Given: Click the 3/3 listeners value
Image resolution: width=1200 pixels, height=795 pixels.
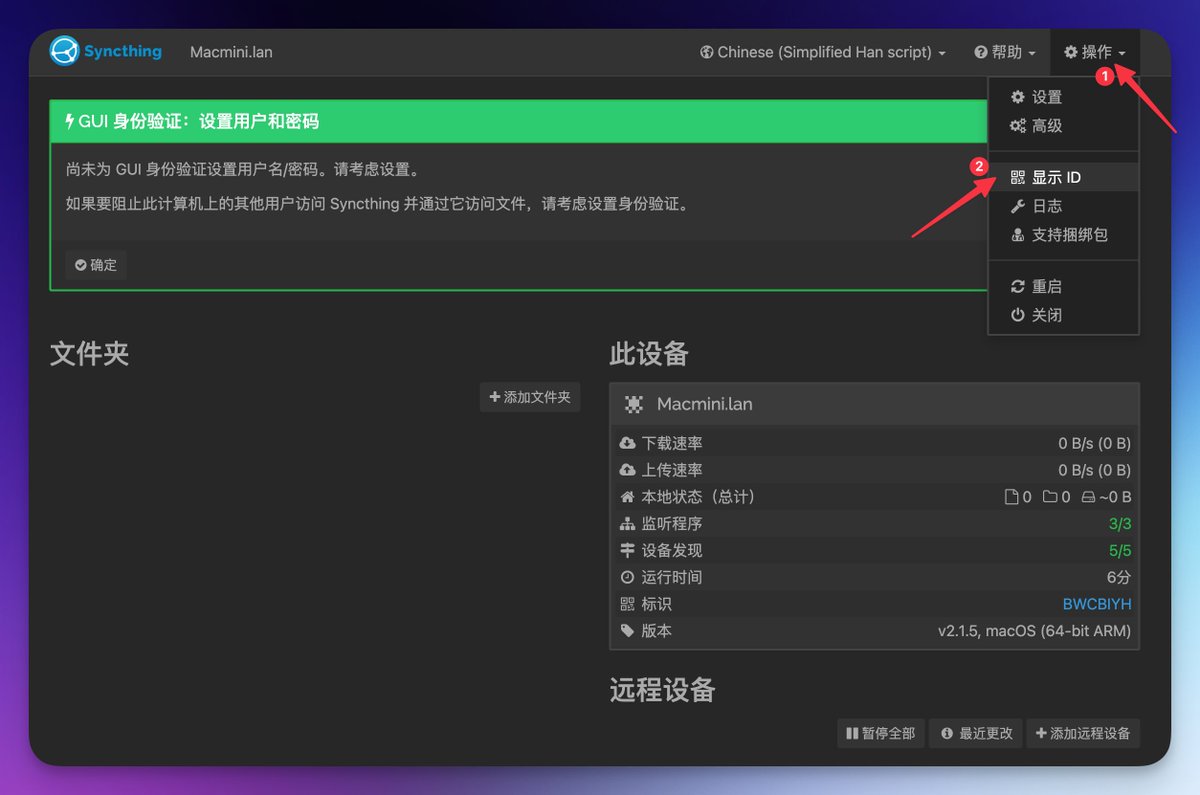Looking at the screenshot, I should pos(1120,524).
